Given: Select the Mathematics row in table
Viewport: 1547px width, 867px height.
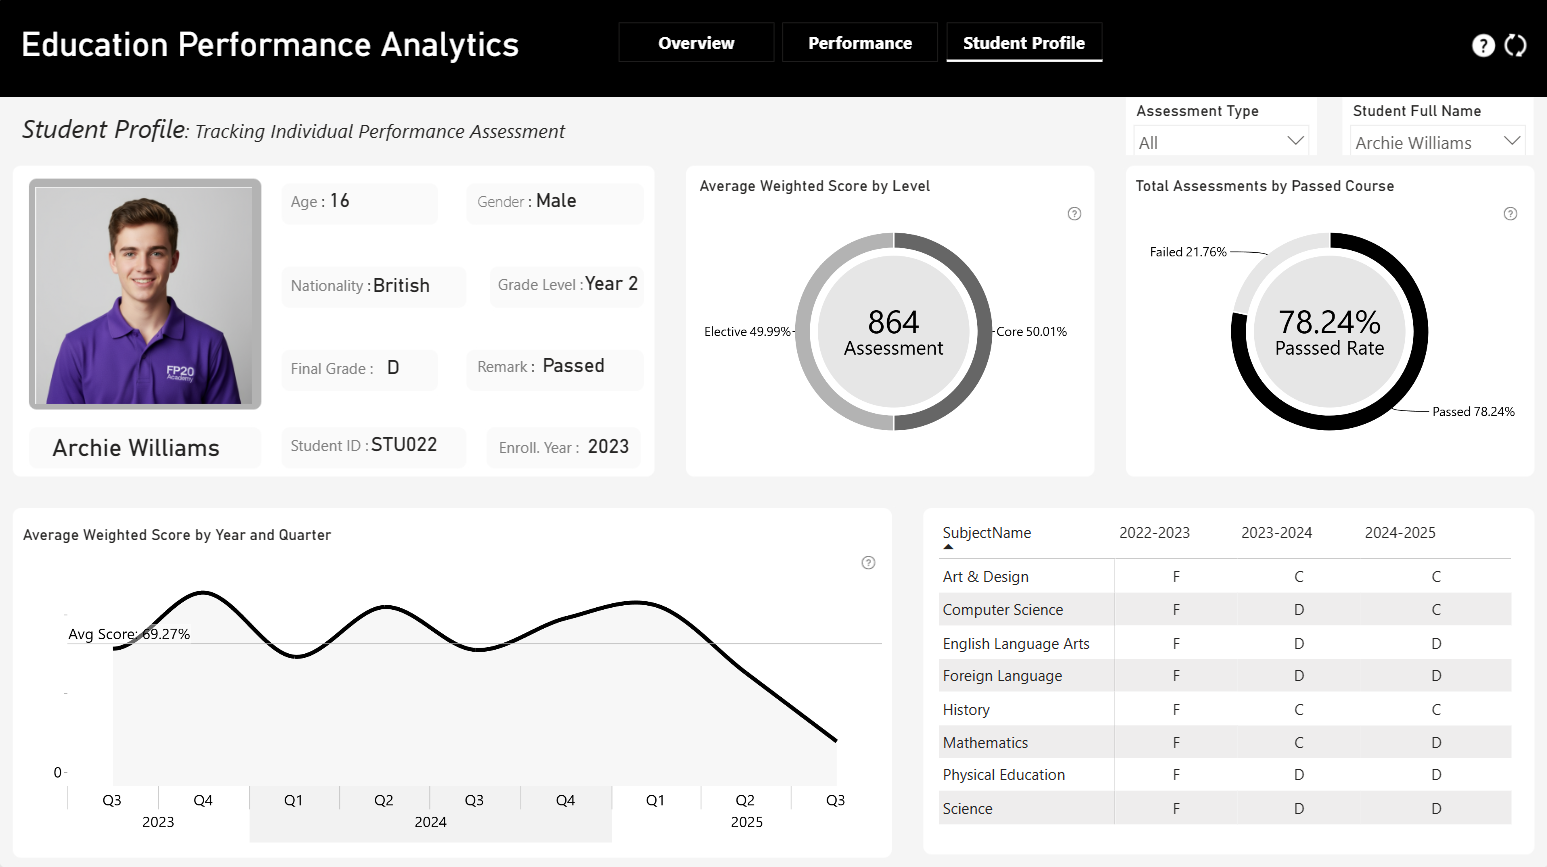Looking at the screenshot, I should pyautogui.click(x=1225, y=742).
